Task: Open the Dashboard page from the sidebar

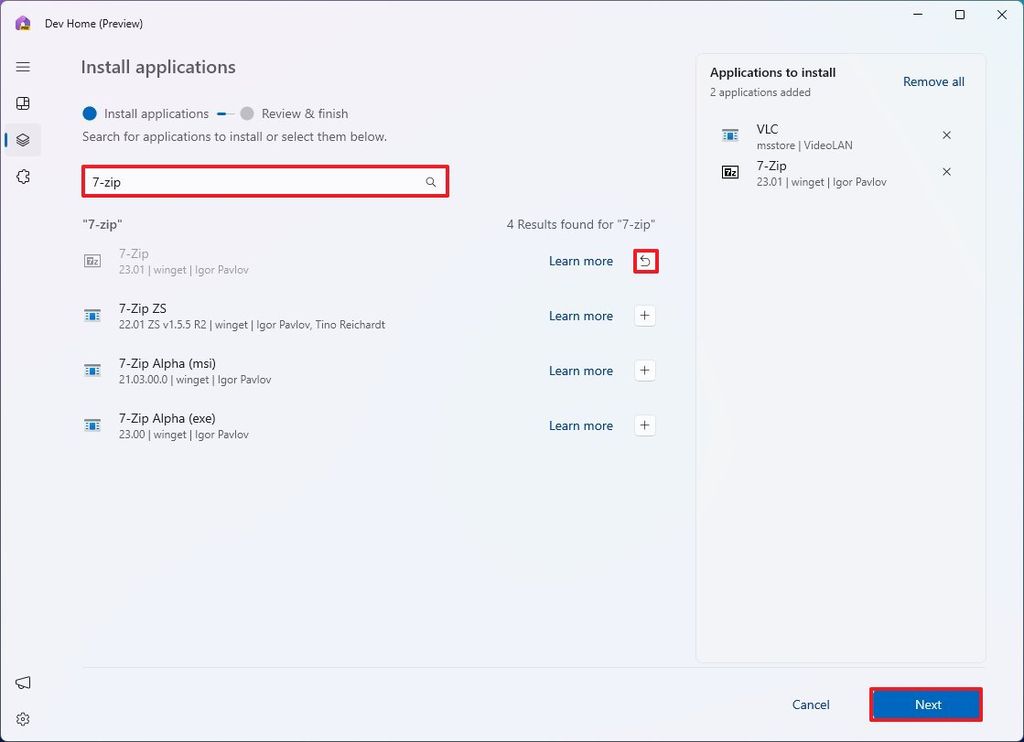Action: 22,103
